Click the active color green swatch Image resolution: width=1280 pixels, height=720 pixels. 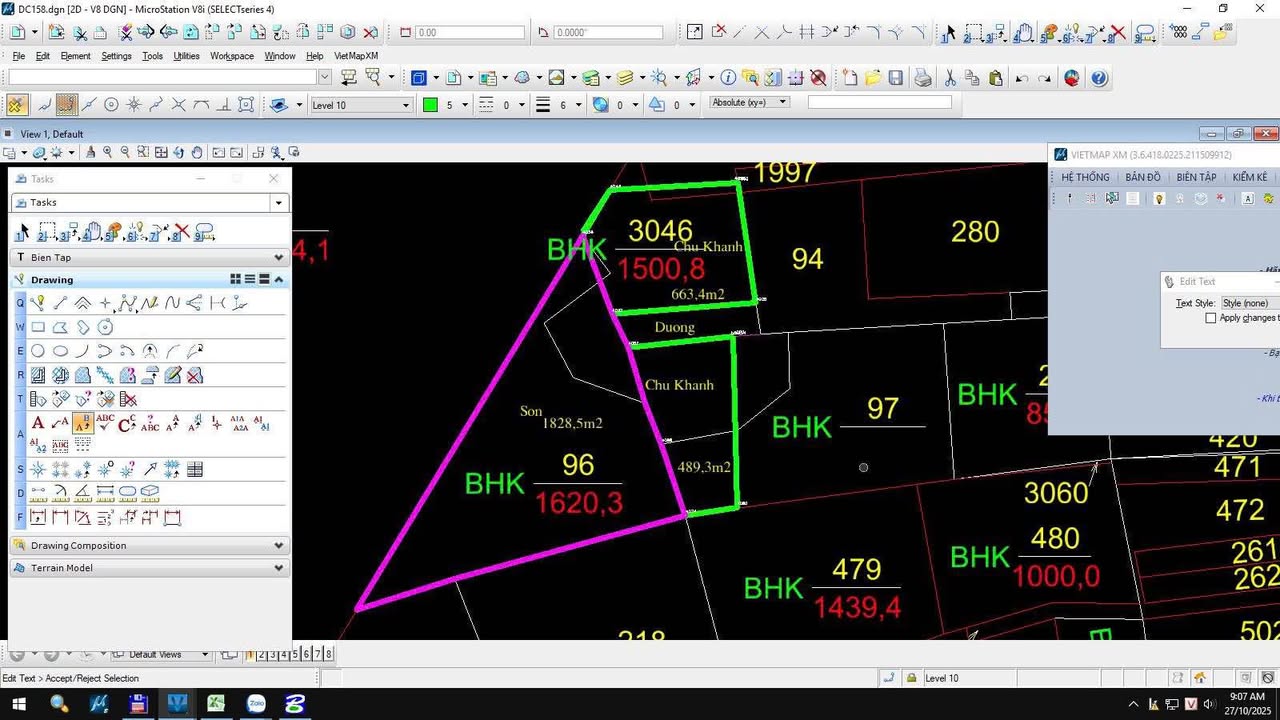pyautogui.click(x=430, y=105)
